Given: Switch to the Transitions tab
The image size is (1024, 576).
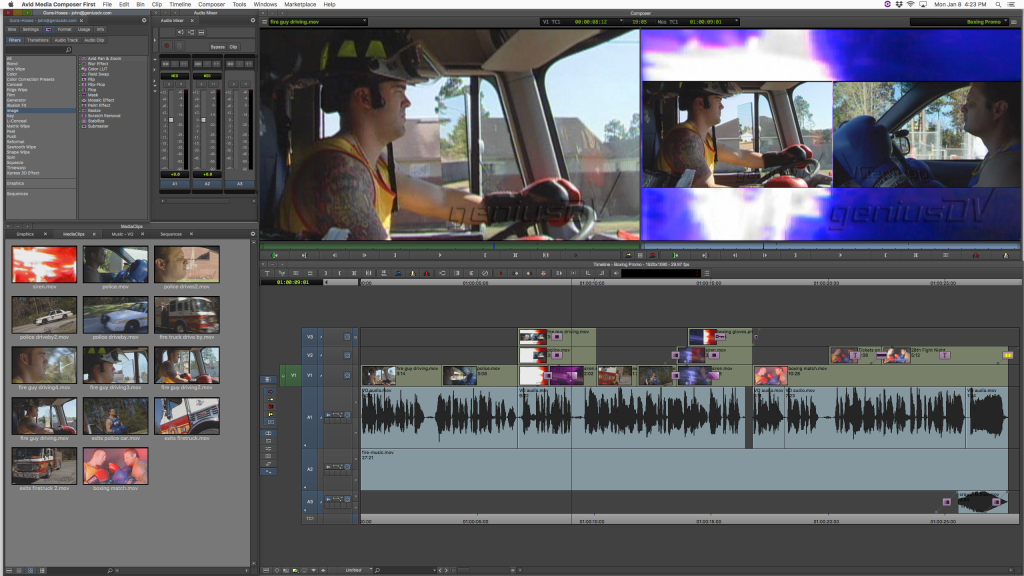Looking at the screenshot, I should (x=37, y=40).
